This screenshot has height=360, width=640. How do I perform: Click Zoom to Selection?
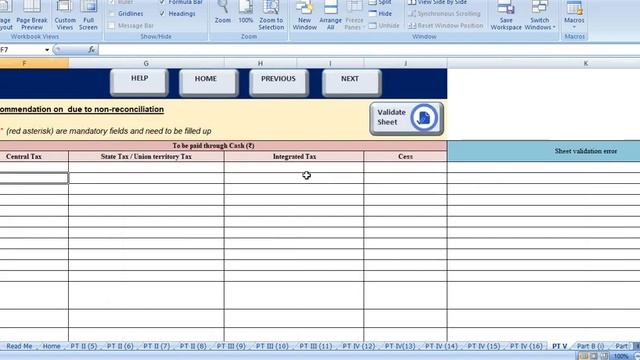tap(271, 16)
